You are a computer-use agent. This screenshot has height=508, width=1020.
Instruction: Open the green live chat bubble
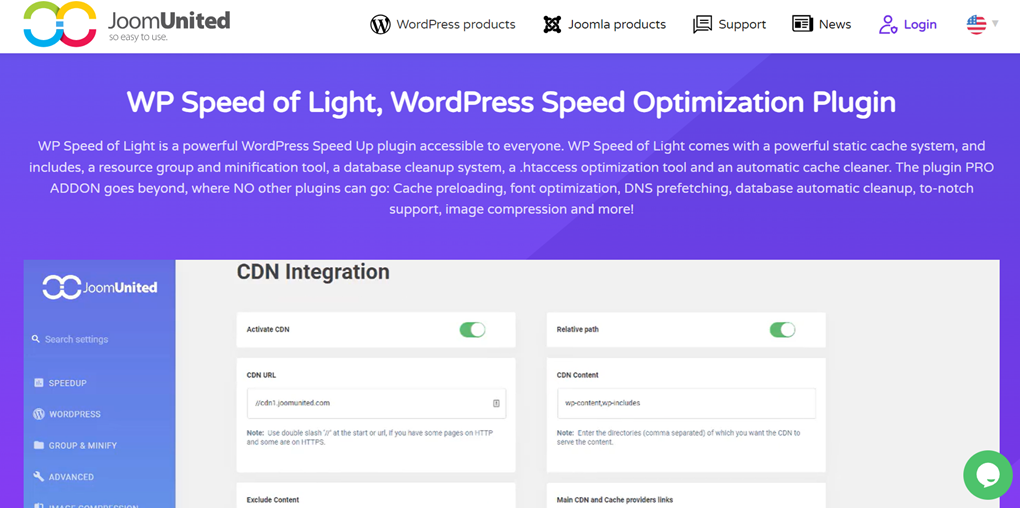(x=987, y=475)
